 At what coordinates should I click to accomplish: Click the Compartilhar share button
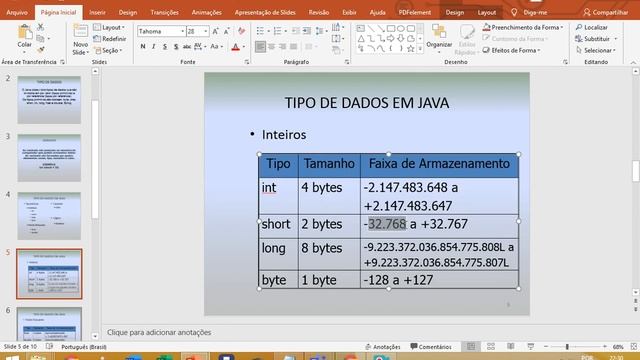tap(606, 12)
